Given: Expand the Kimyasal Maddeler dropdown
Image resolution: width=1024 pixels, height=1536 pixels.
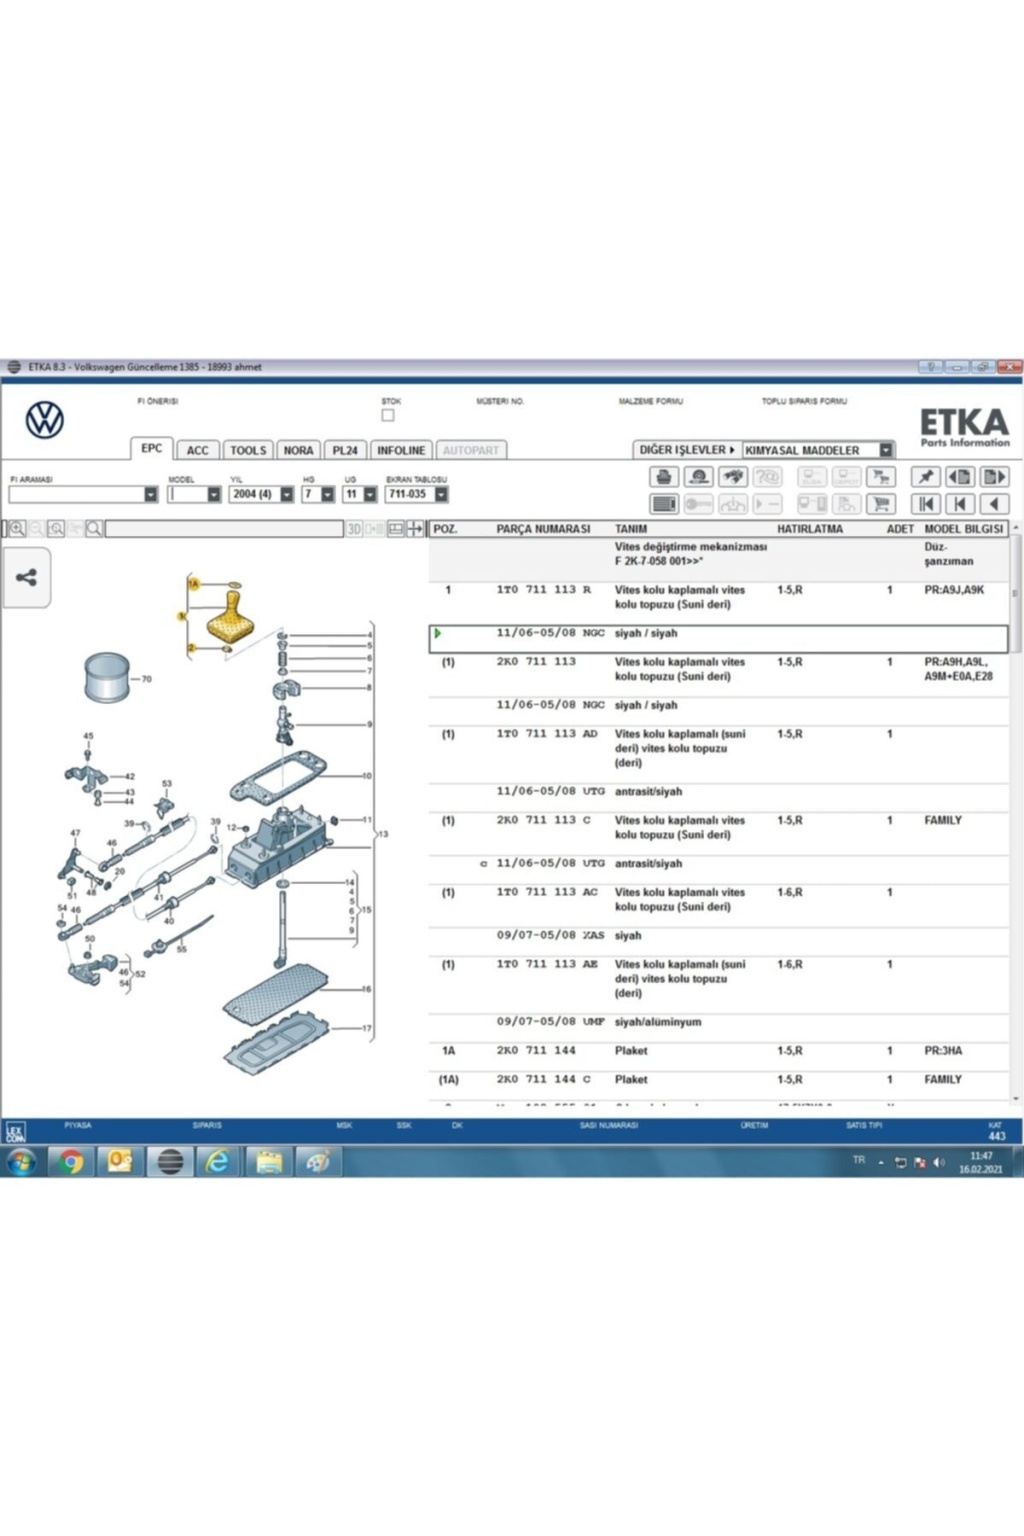Looking at the screenshot, I should [x=886, y=450].
